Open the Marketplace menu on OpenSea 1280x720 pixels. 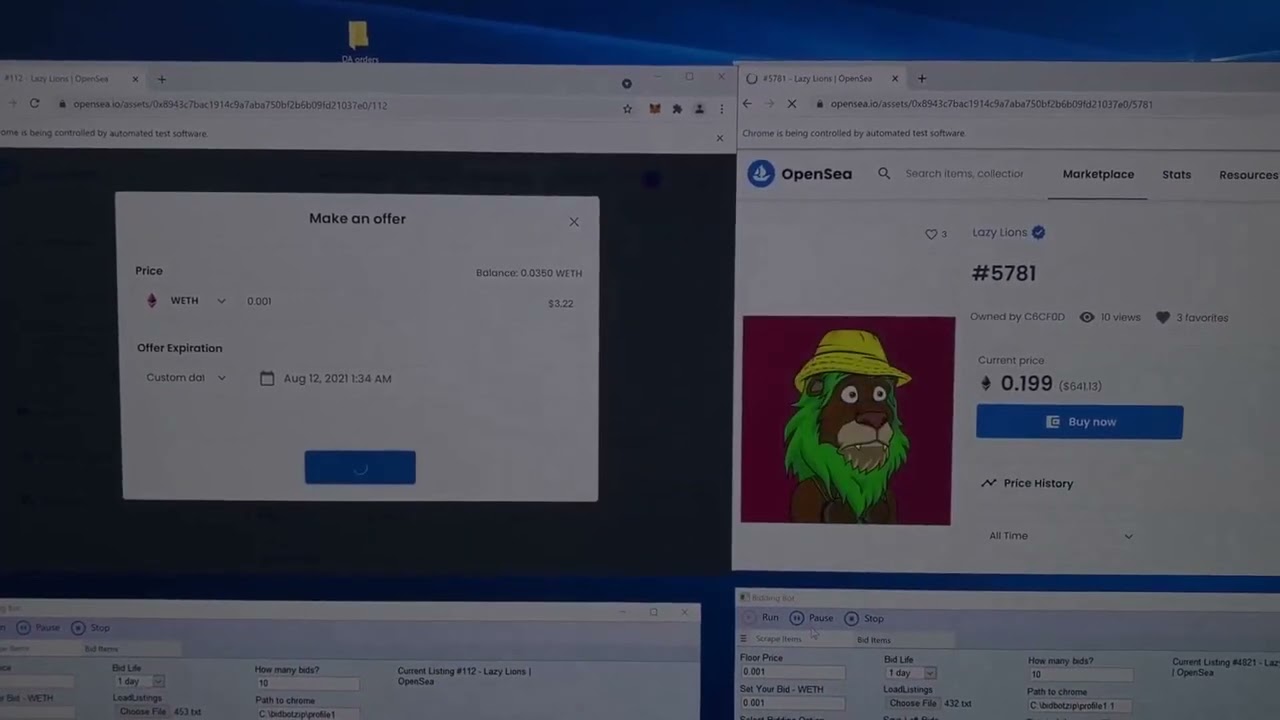tap(1098, 174)
